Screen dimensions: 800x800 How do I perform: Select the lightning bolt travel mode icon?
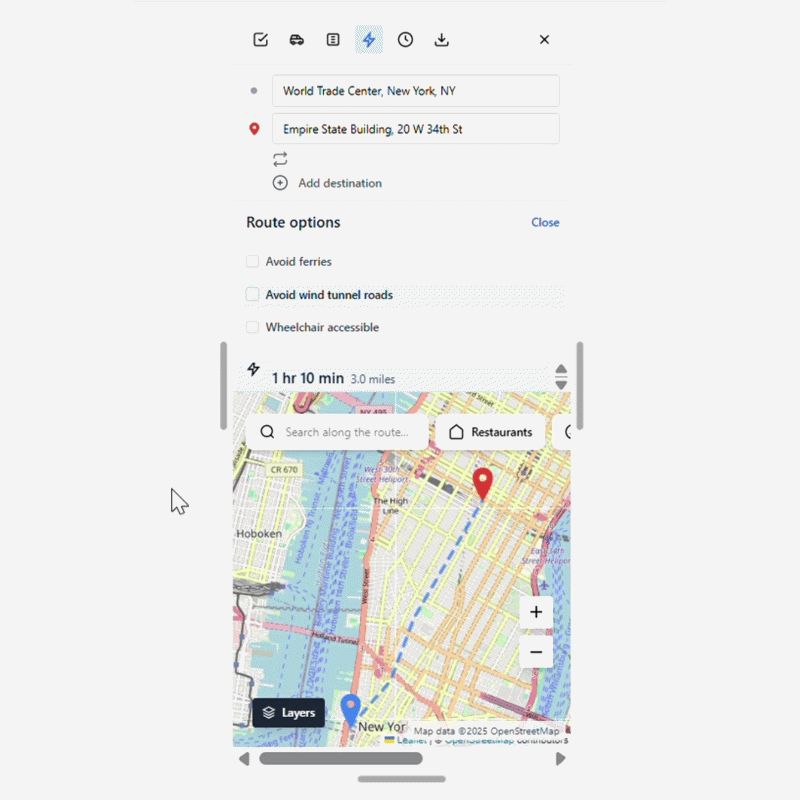point(369,40)
